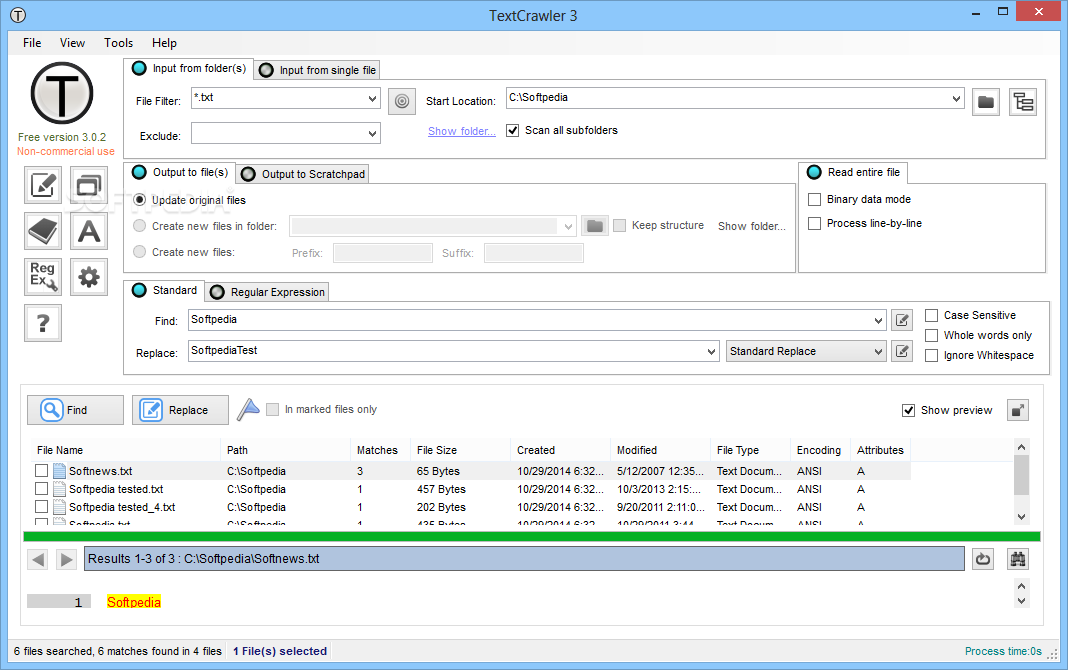Screen dimensions: 1068x670
Task: Click the file list vertical scrollbar thumb
Action: coord(1021,475)
